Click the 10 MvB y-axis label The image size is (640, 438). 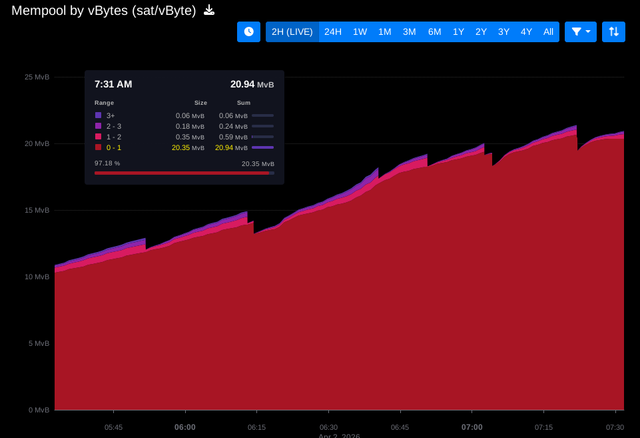[37, 277]
